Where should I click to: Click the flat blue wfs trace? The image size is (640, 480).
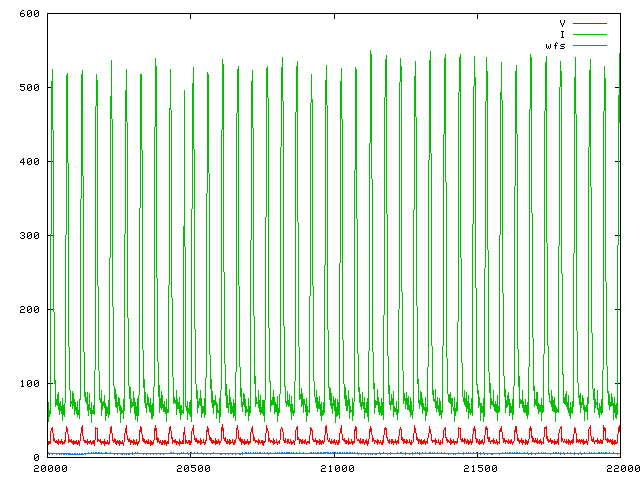(x=300, y=453)
